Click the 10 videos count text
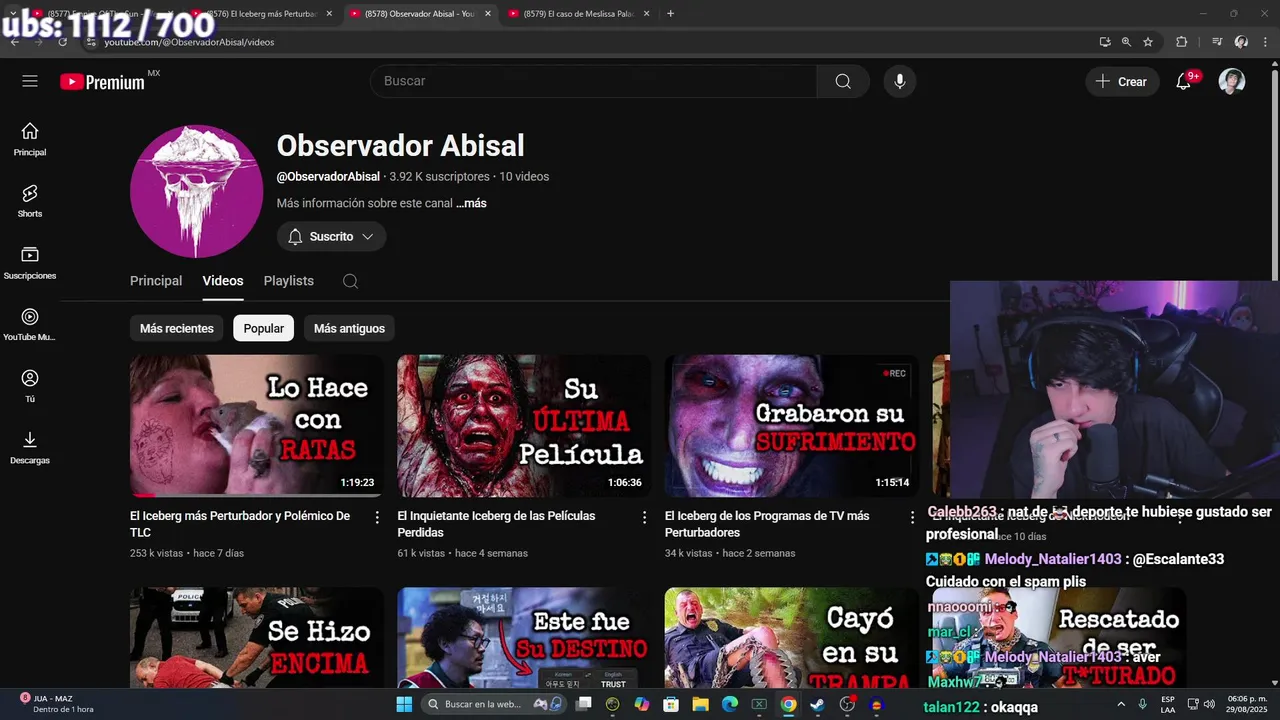The width and height of the screenshot is (1280, 720). pyautogui.click(x=524, y=177)
